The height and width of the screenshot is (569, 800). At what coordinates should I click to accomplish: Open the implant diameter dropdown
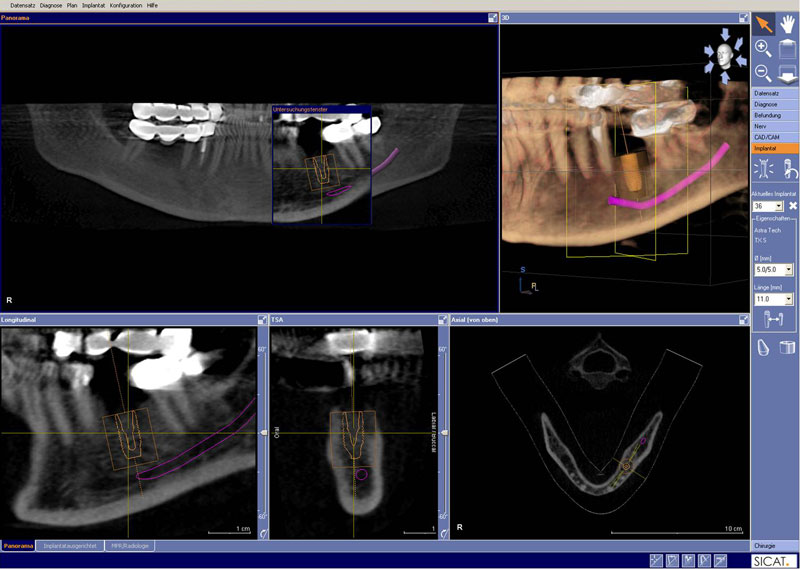tap(789, 270)
